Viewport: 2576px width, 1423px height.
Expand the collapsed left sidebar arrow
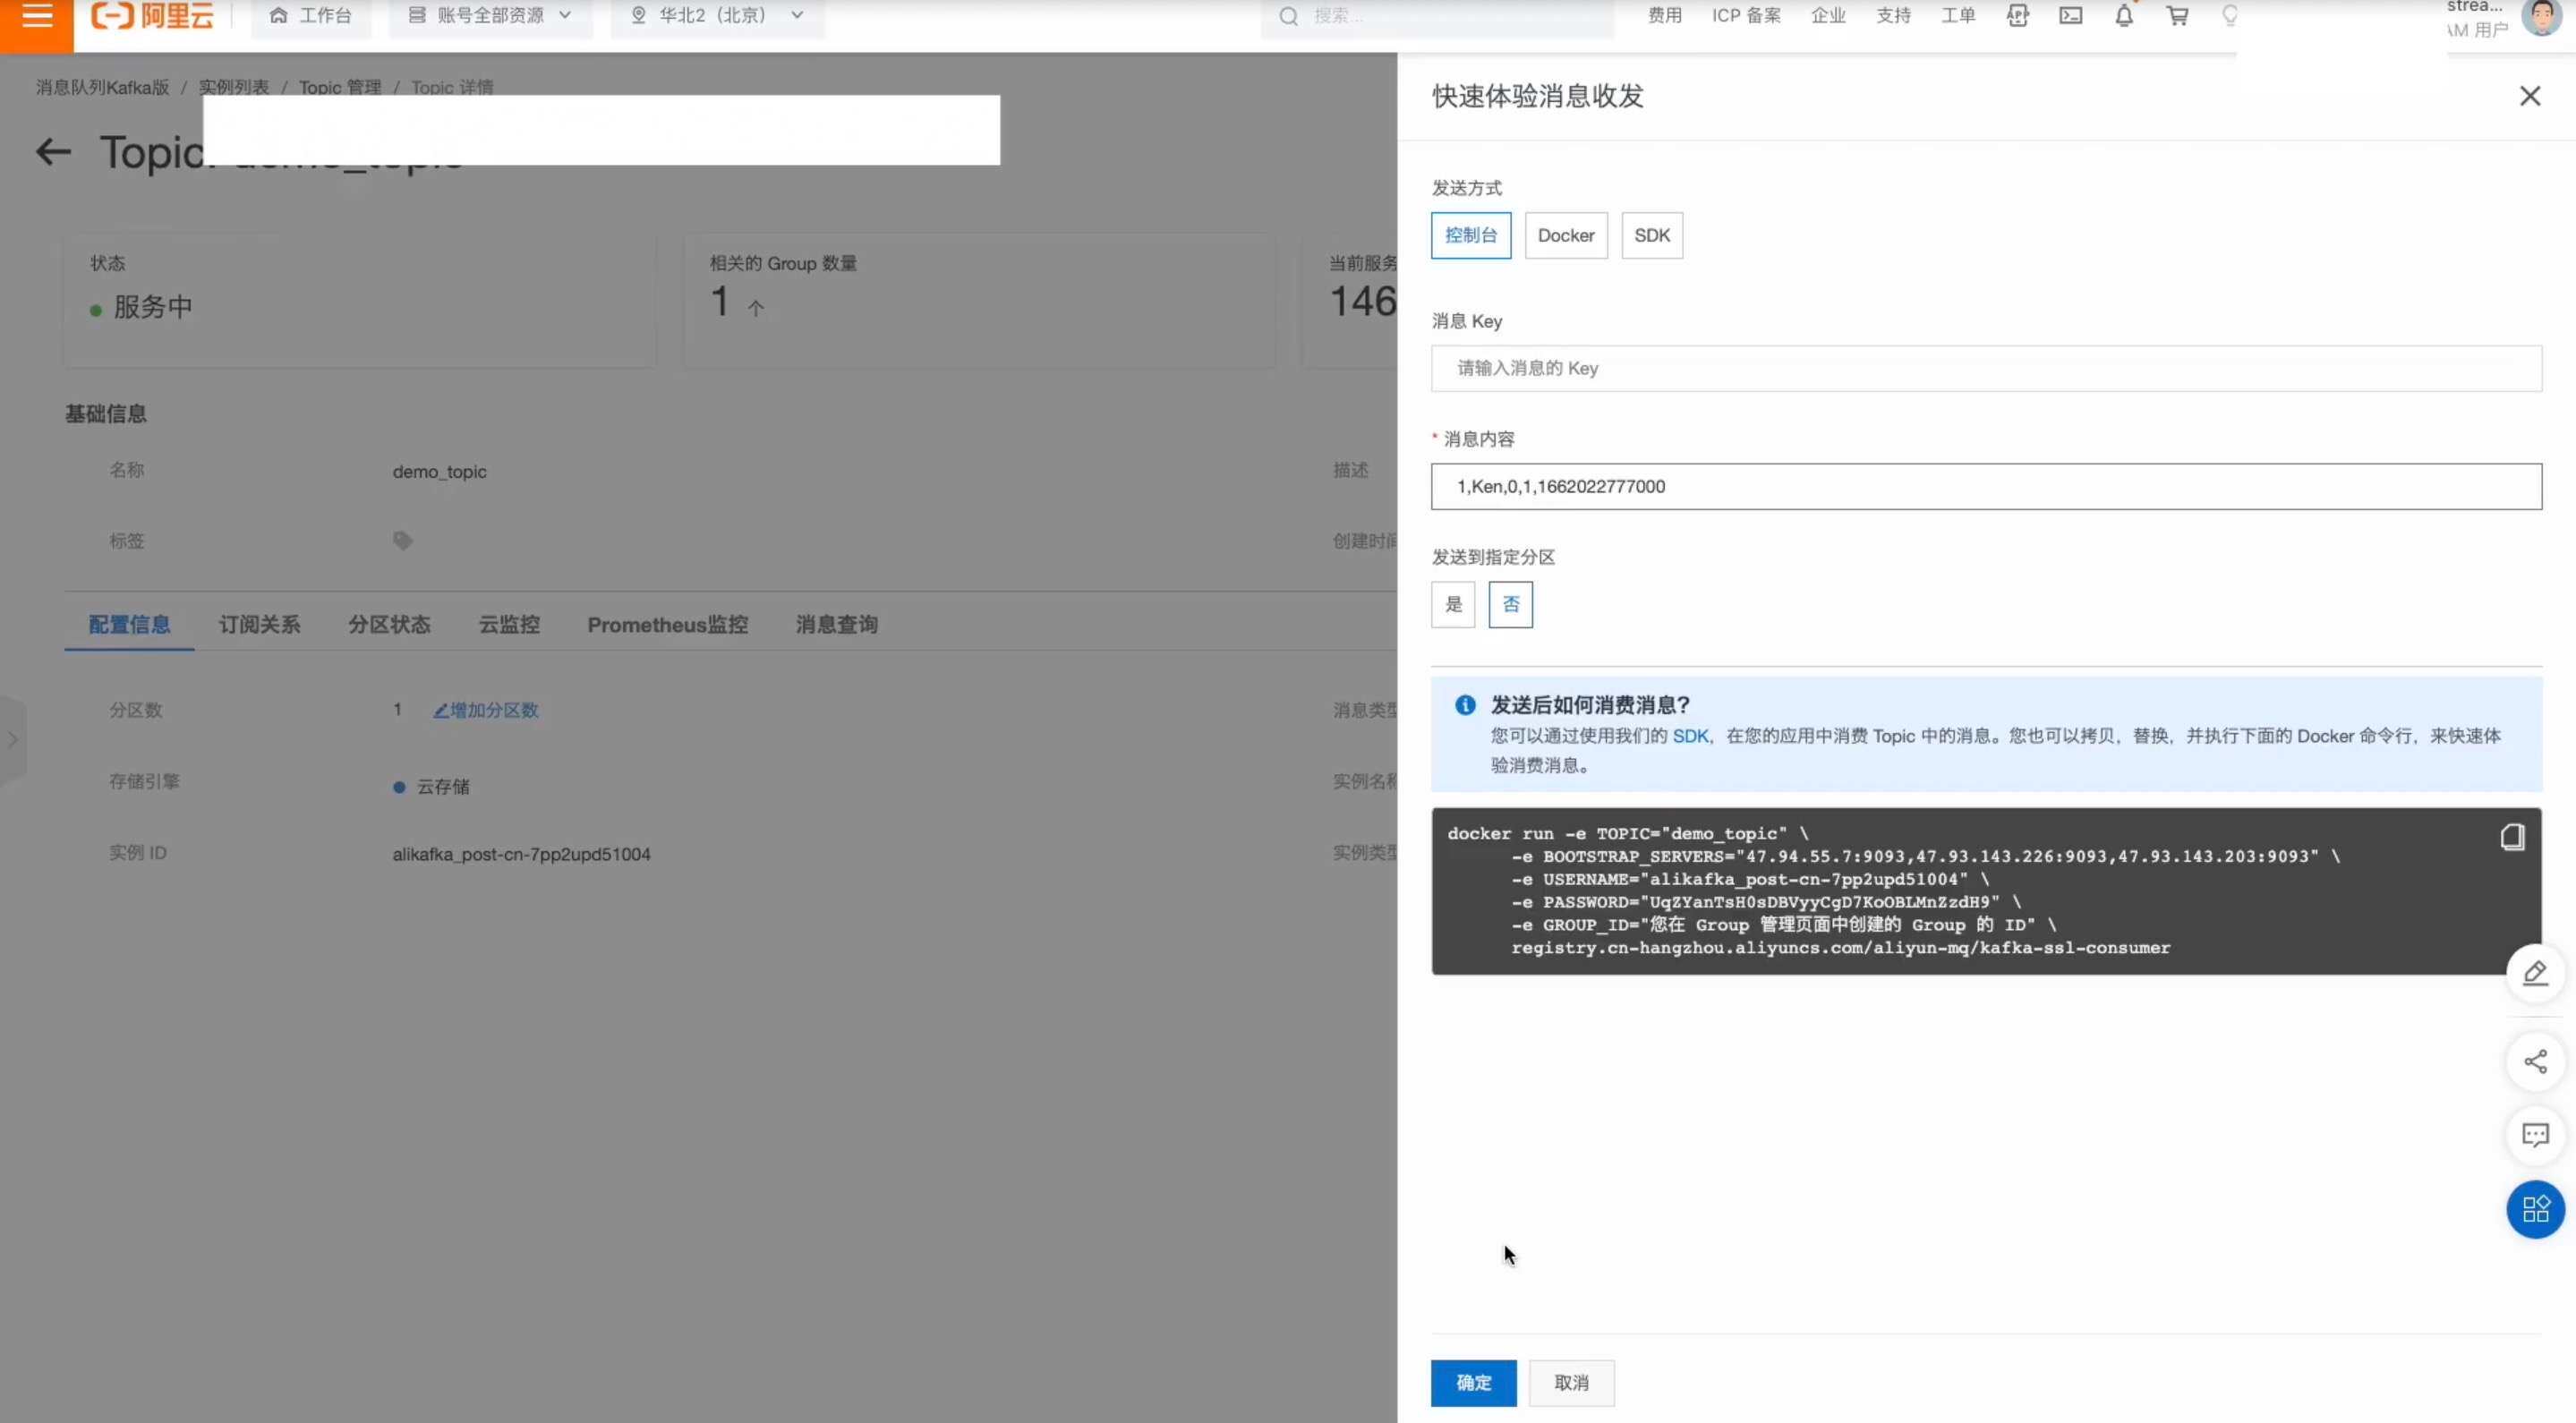point(12,740)
